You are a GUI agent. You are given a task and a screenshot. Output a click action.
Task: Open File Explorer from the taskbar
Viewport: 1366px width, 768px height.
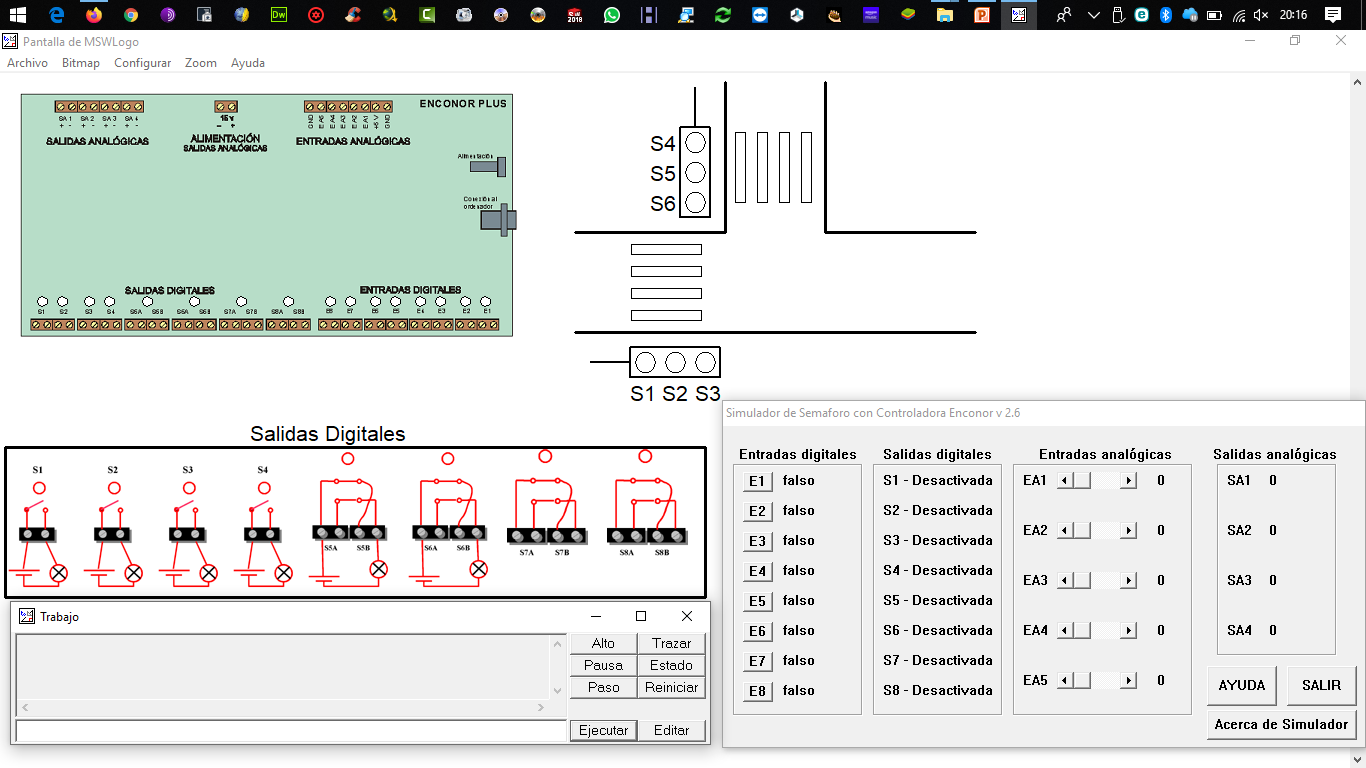944,15
